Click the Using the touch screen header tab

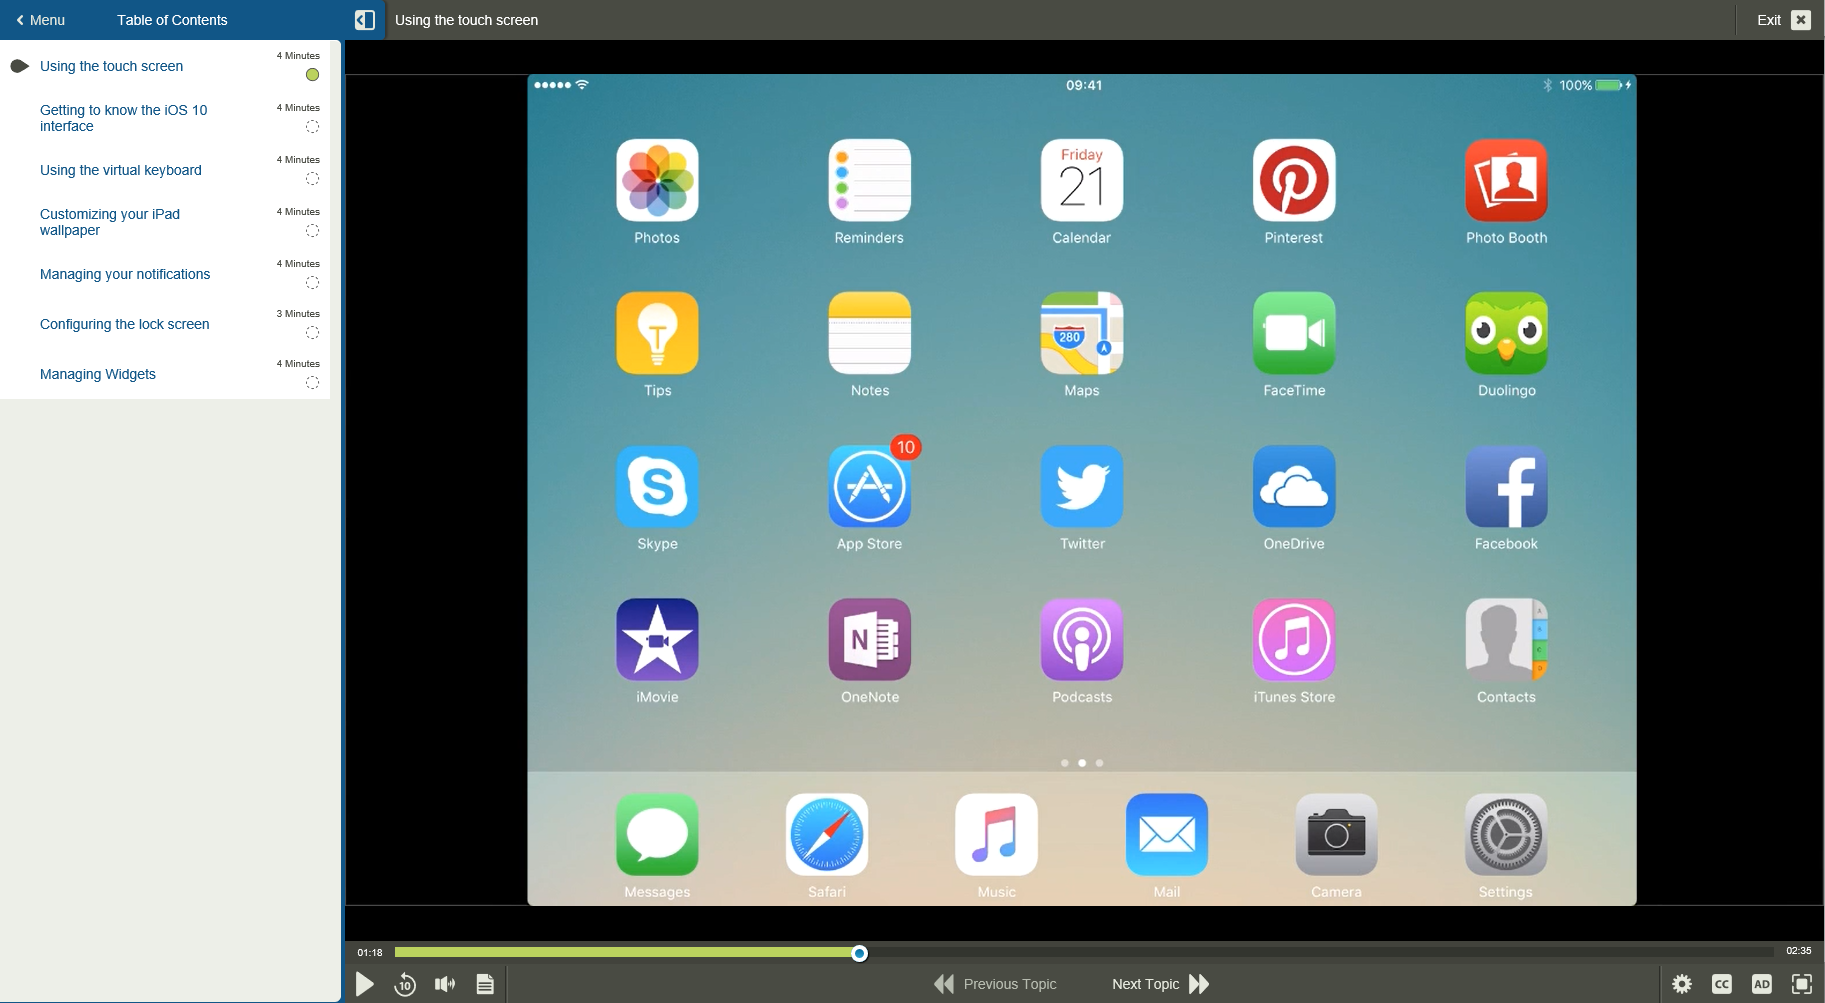466,20
